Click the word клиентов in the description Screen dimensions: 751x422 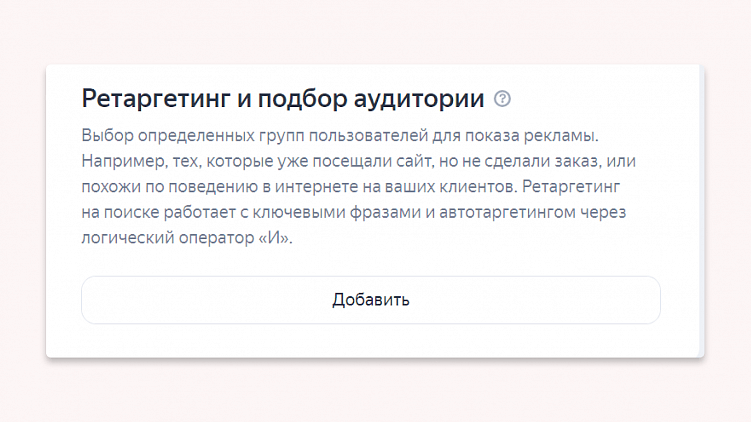pos(482,186)
